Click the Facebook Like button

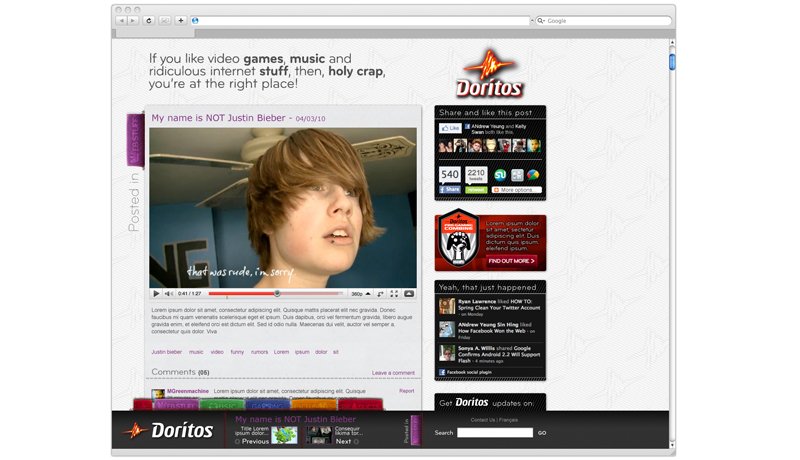[x=450, y=128]
